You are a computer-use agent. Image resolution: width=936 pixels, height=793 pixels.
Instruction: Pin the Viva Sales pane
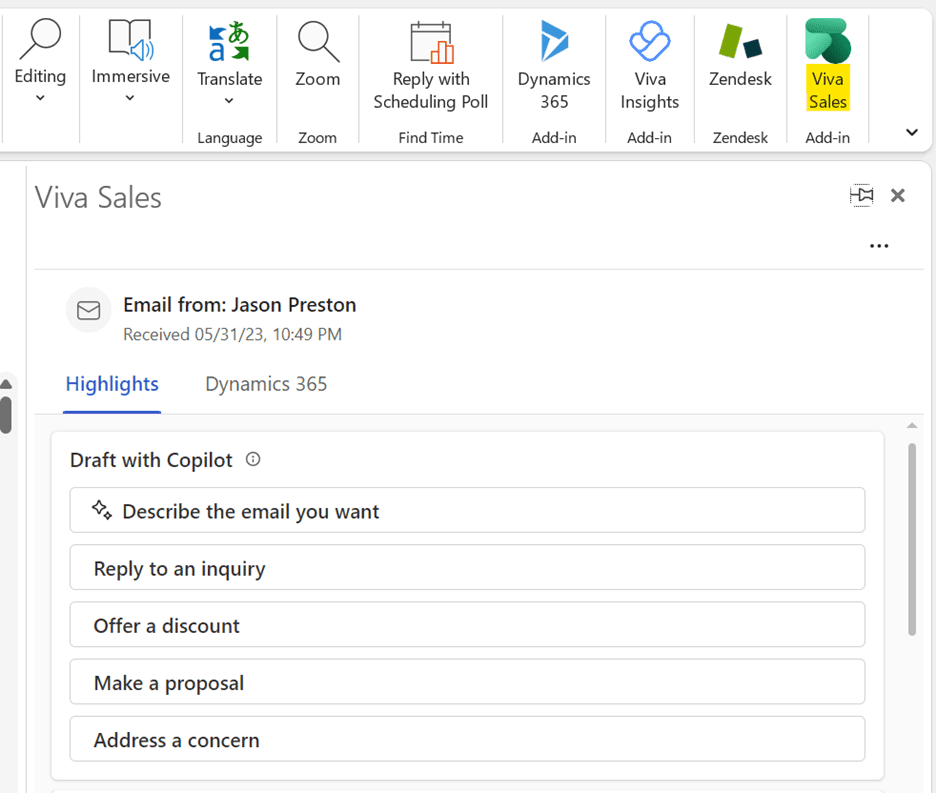tap(861, 196)
